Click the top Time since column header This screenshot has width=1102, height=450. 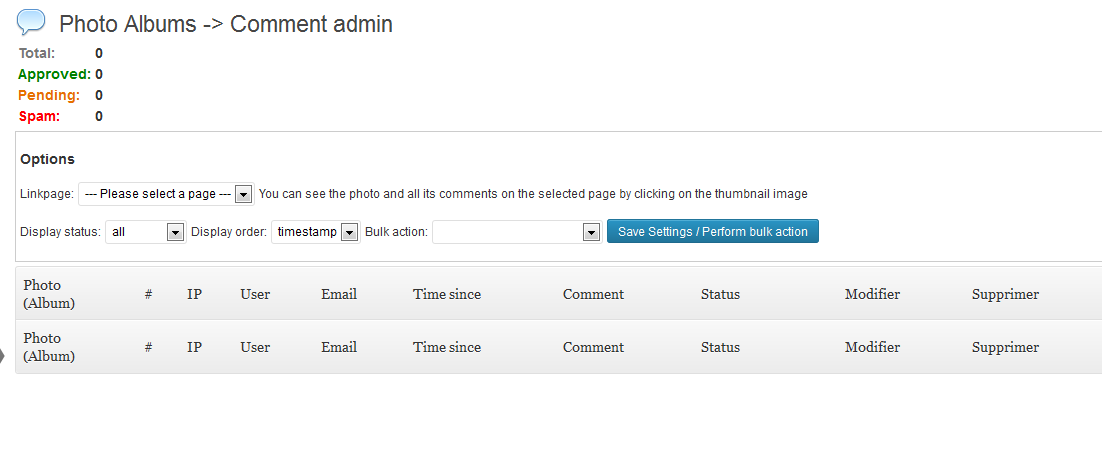click(447, 295)
